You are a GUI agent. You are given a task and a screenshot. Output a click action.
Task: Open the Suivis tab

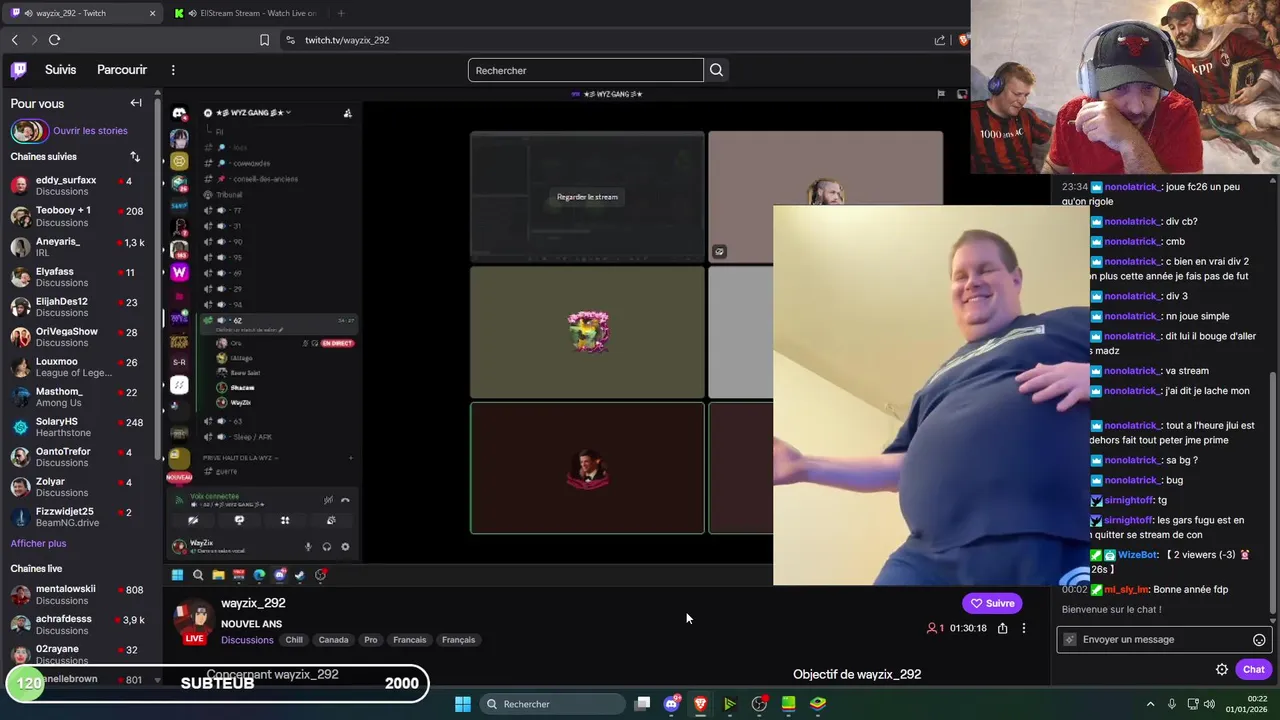[x=60, y=70]
